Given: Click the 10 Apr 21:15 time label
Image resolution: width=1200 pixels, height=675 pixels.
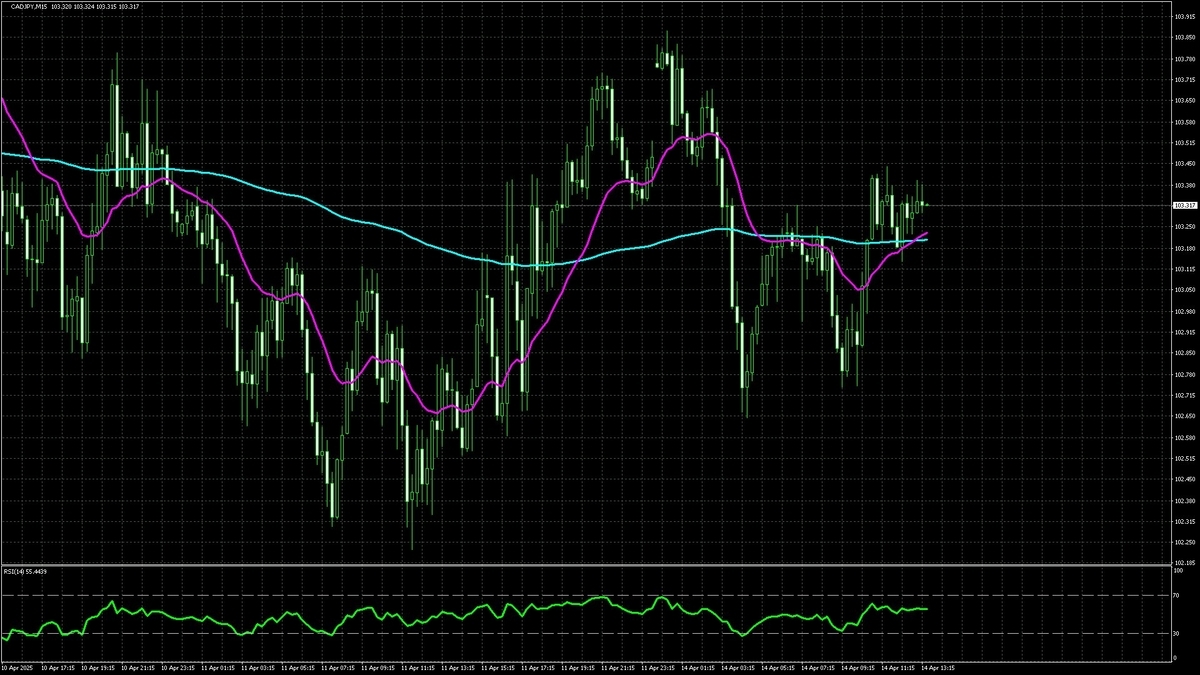Looking at the screenshot, I should coord(140,666).
